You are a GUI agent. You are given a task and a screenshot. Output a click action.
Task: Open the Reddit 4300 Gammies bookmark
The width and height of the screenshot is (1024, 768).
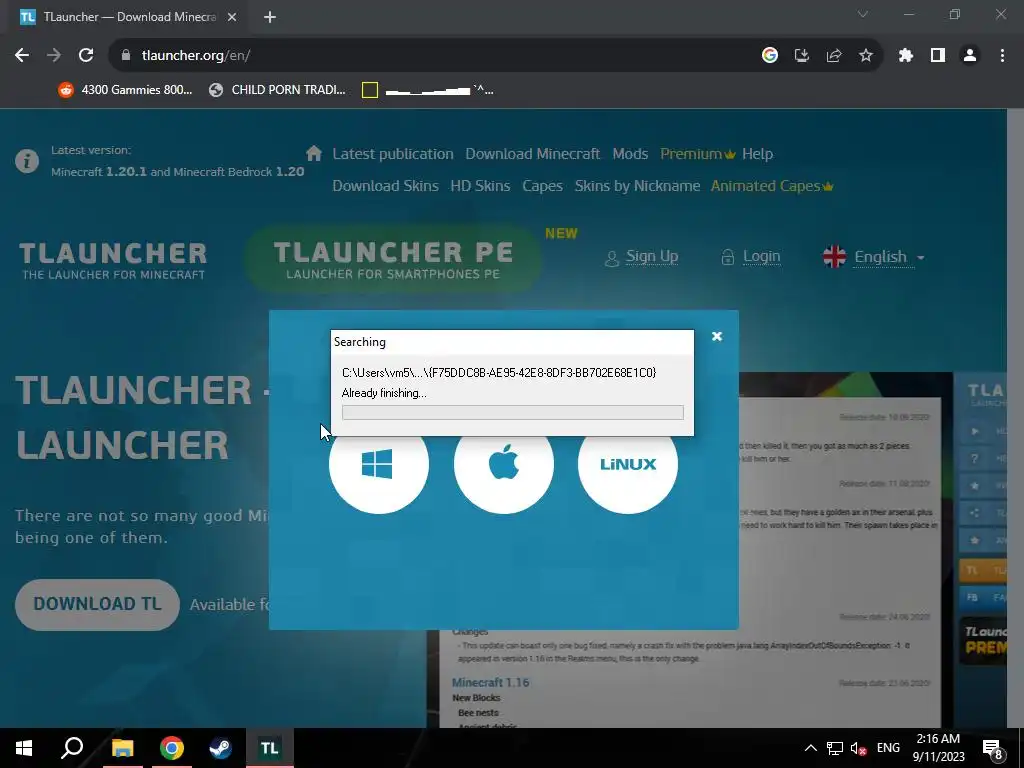(125, 90)
